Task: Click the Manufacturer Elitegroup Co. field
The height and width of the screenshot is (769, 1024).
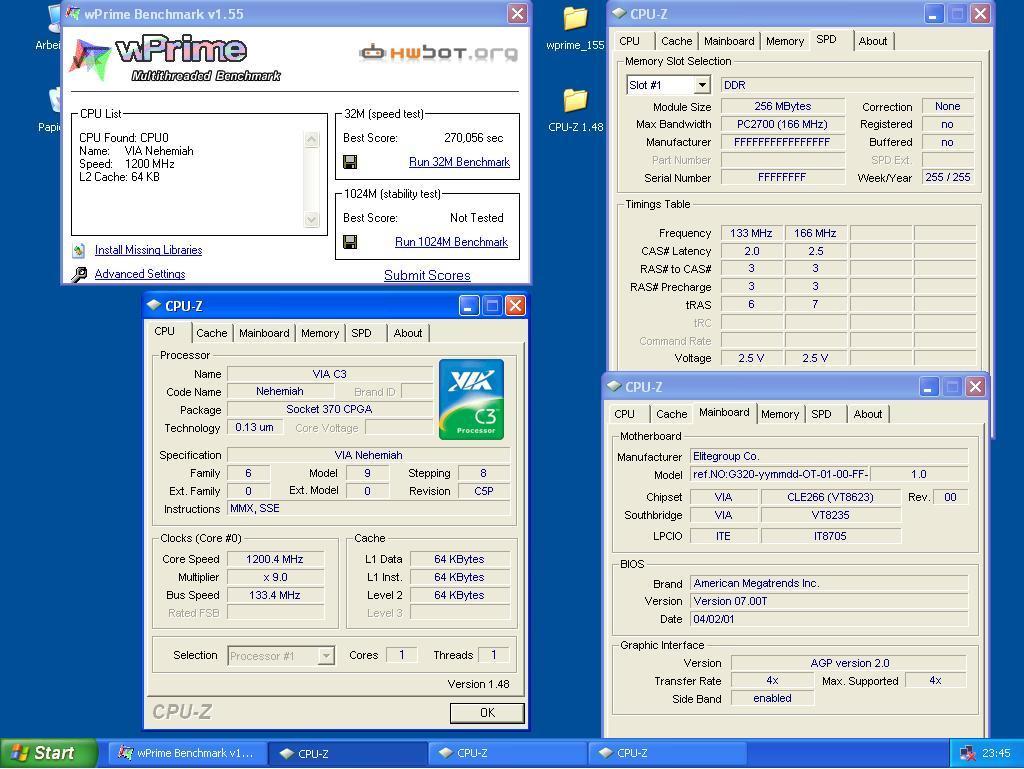Action: point(829,456)
